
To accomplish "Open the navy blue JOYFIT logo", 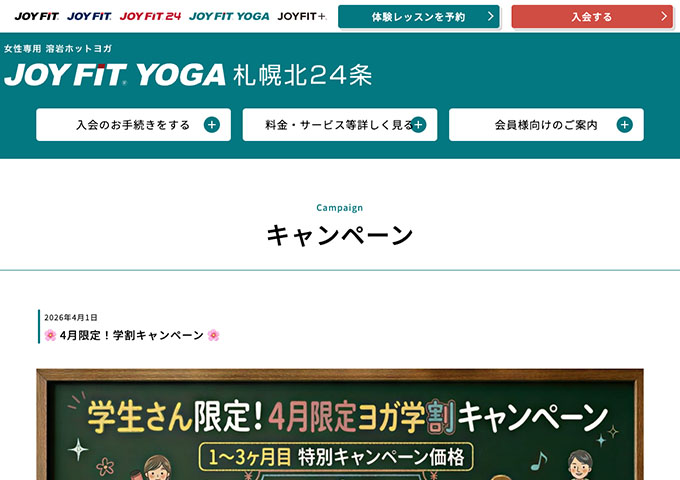I will point(89,16).
